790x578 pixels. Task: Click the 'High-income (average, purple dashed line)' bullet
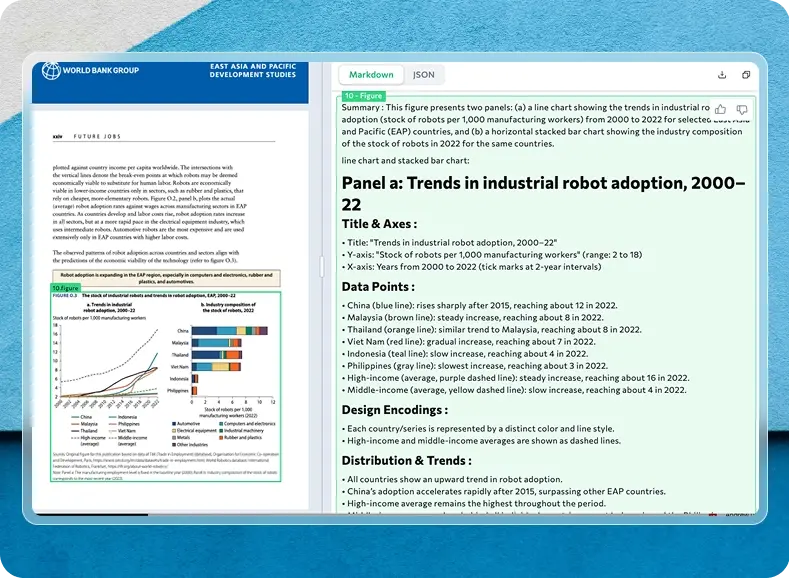pyautogui.click(x=515, y=378)
